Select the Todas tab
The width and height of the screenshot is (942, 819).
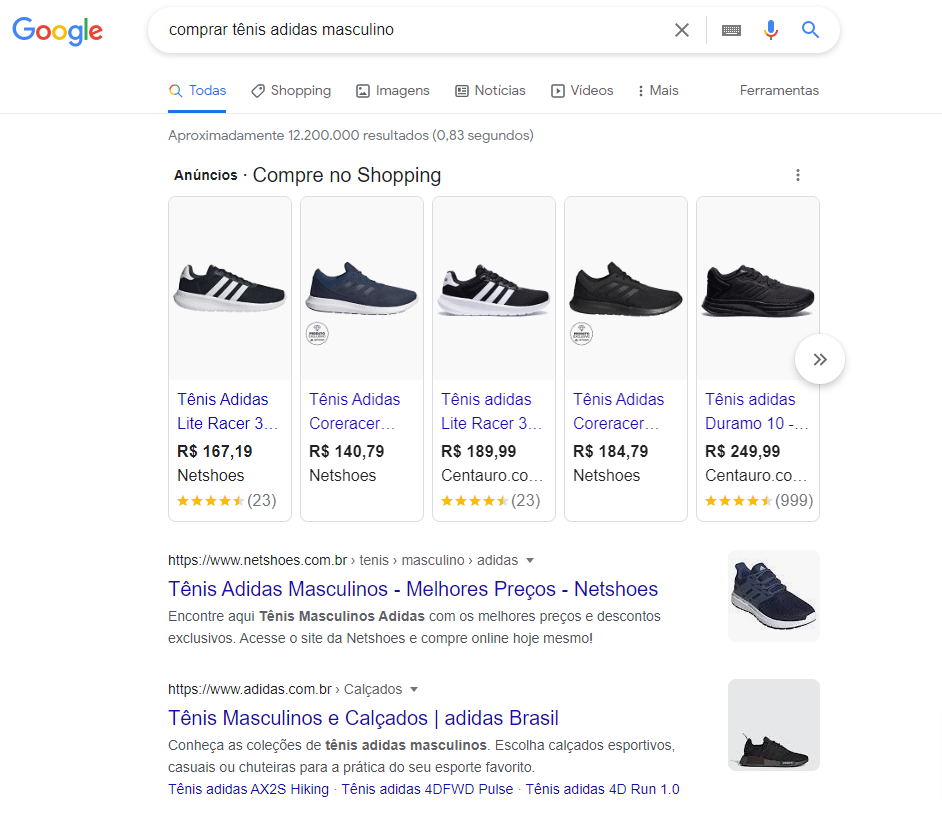197,91
